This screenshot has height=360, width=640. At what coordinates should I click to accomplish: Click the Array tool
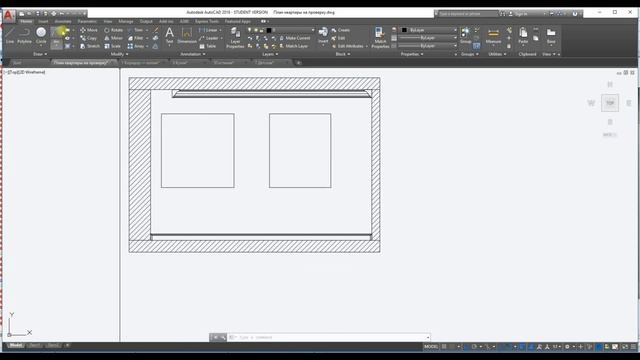(136, 46)
